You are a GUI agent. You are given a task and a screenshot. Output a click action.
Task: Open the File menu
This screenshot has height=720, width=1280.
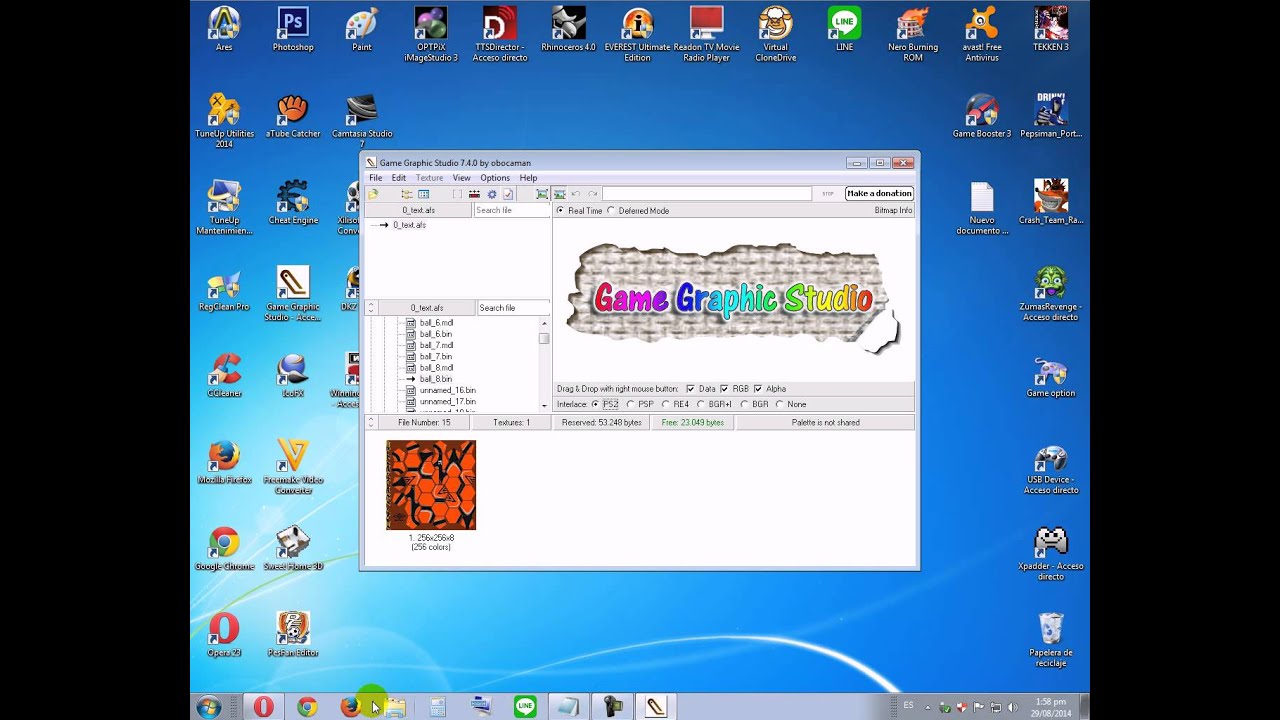click(x=375, y=178)
